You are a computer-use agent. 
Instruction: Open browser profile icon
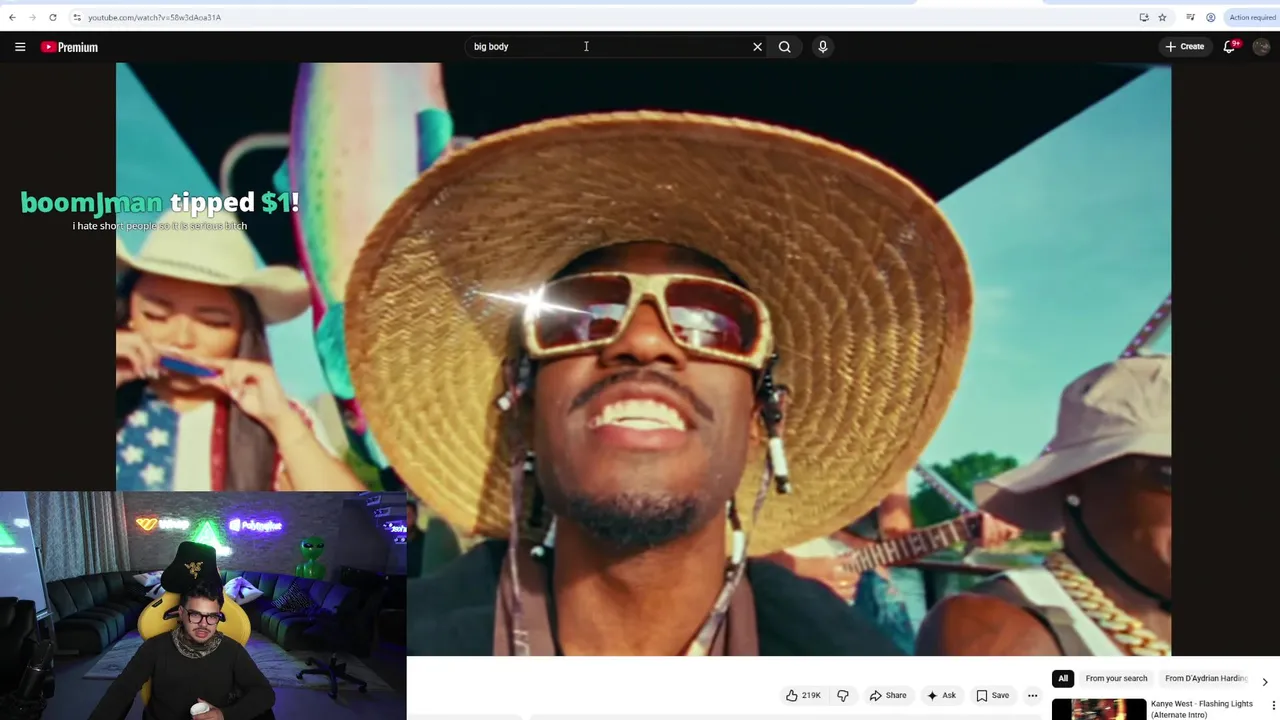click(x=1210, y=17)
